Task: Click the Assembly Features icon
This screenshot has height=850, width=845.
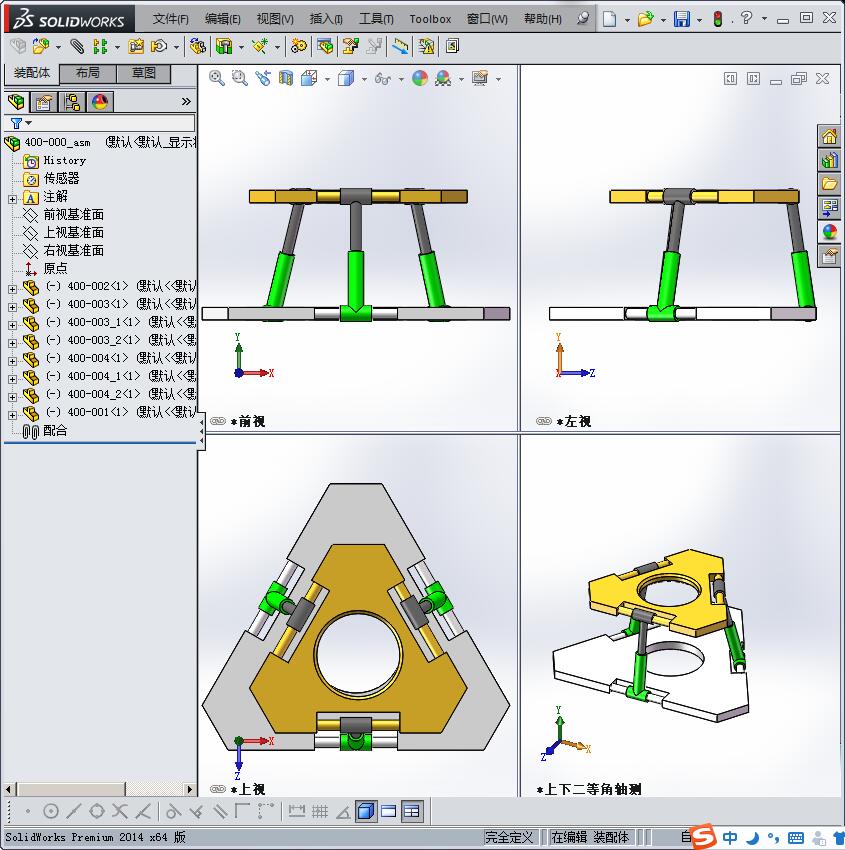Action: click(x=224, y=47)
